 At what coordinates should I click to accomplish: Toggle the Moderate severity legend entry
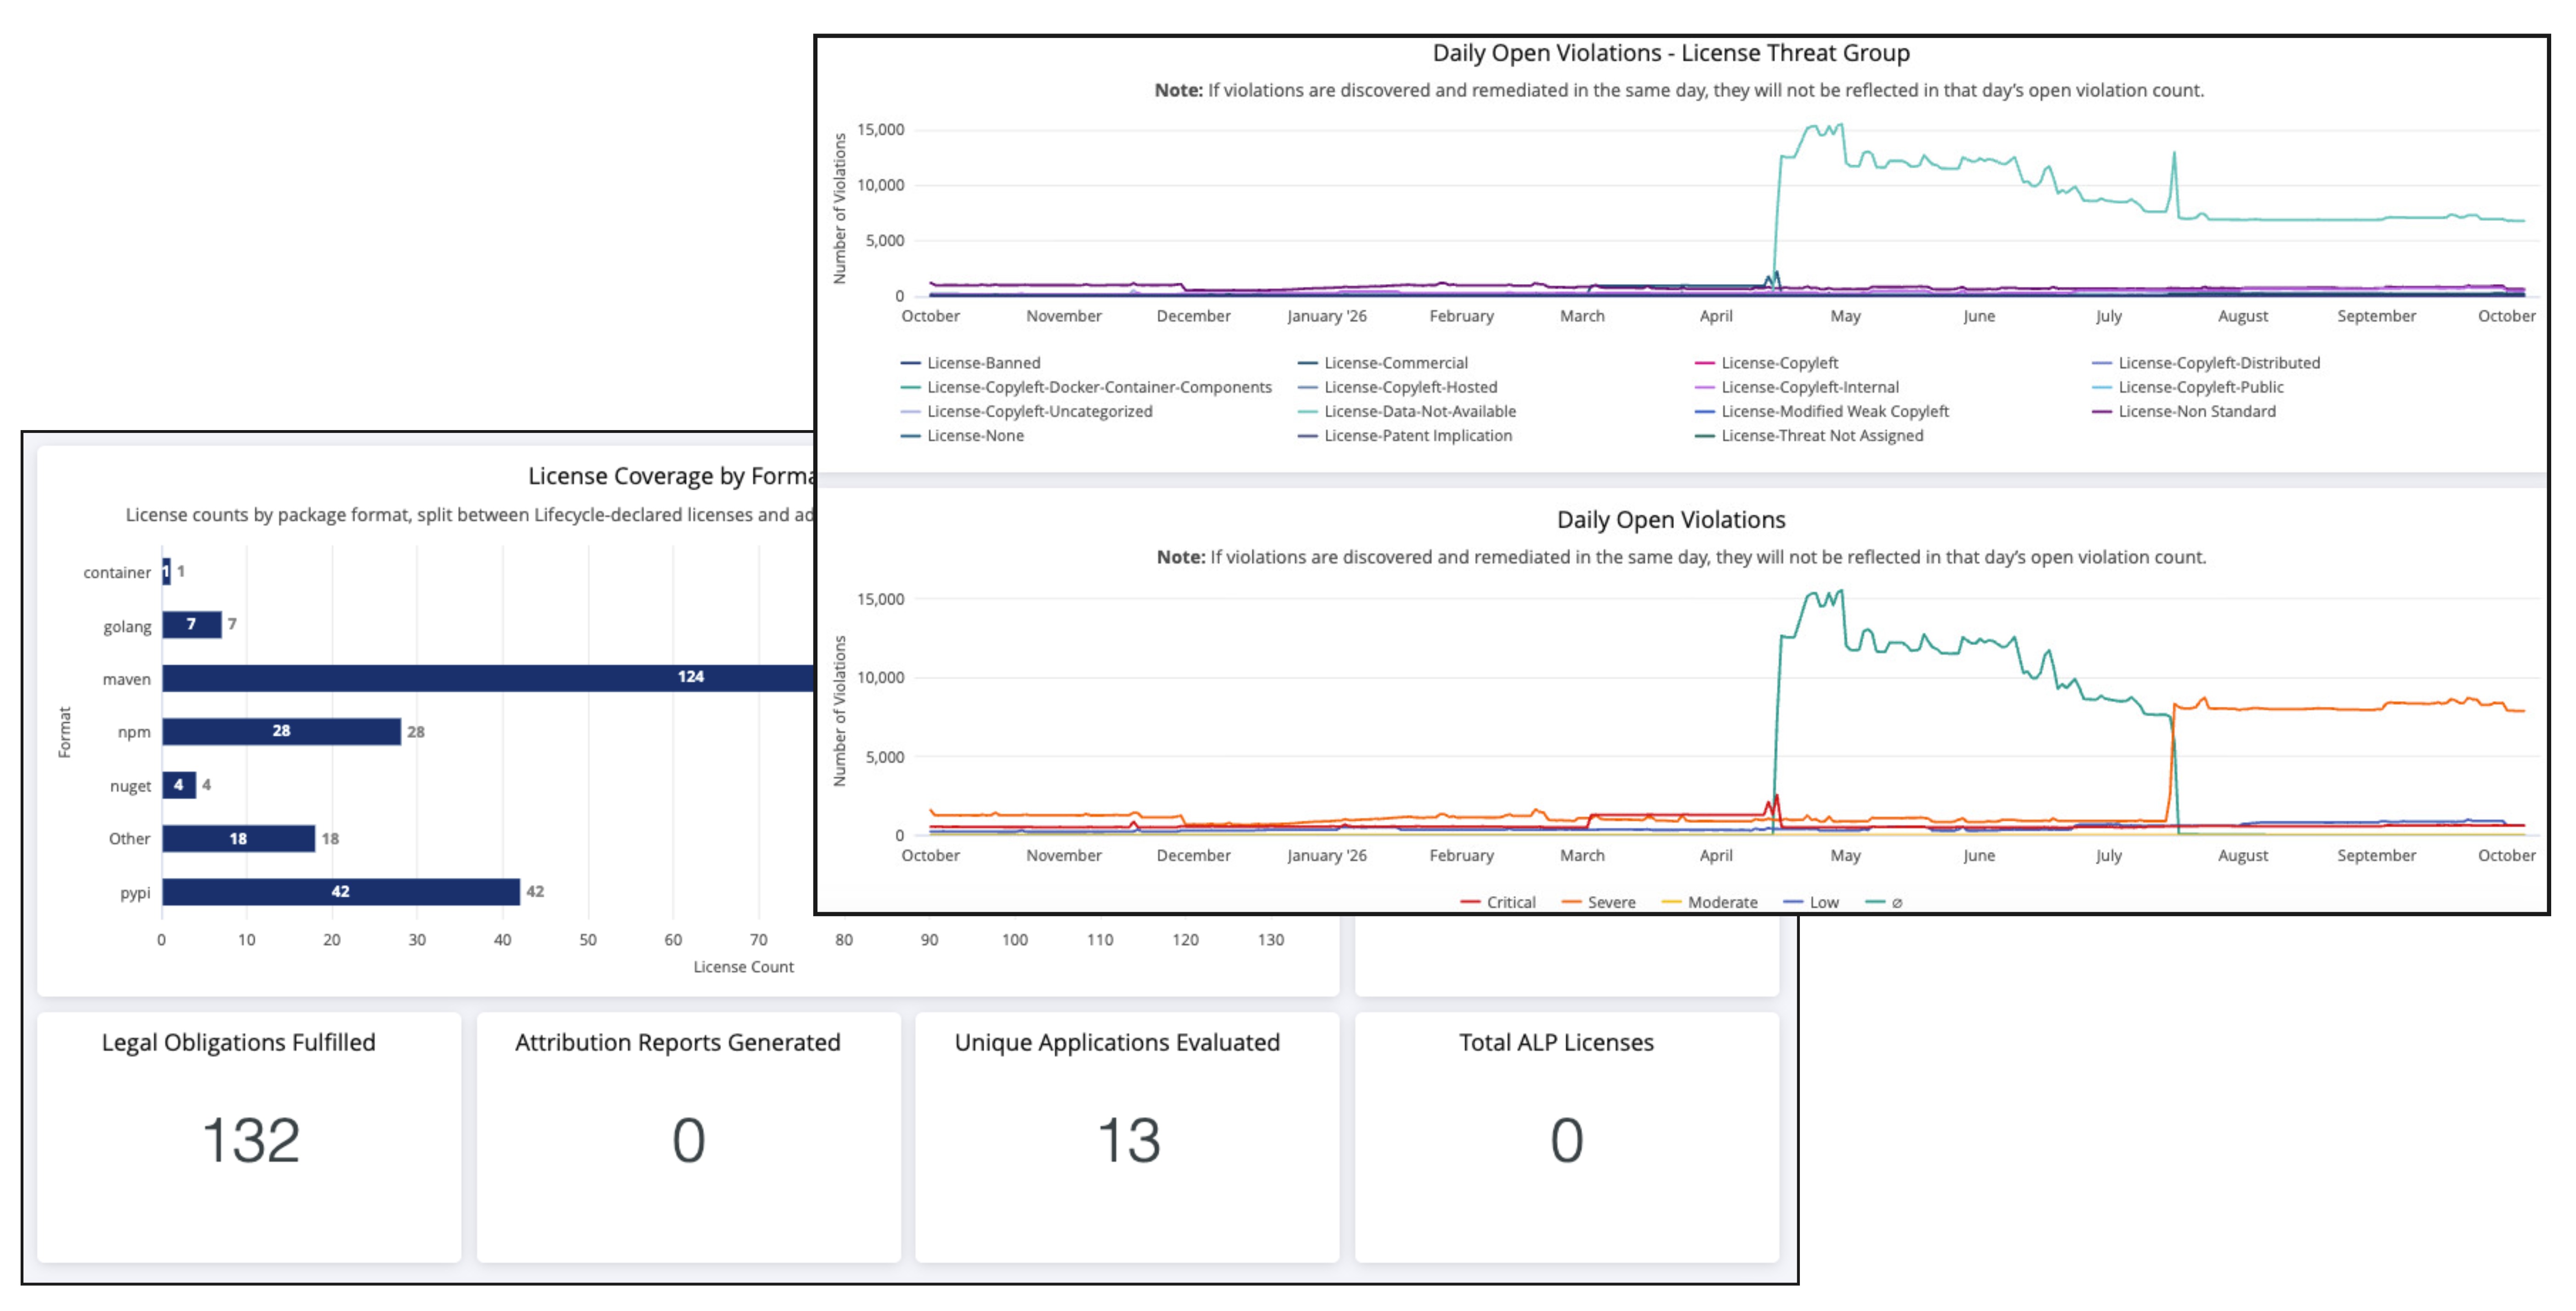pyautogui.click(x=1710, y=902)
